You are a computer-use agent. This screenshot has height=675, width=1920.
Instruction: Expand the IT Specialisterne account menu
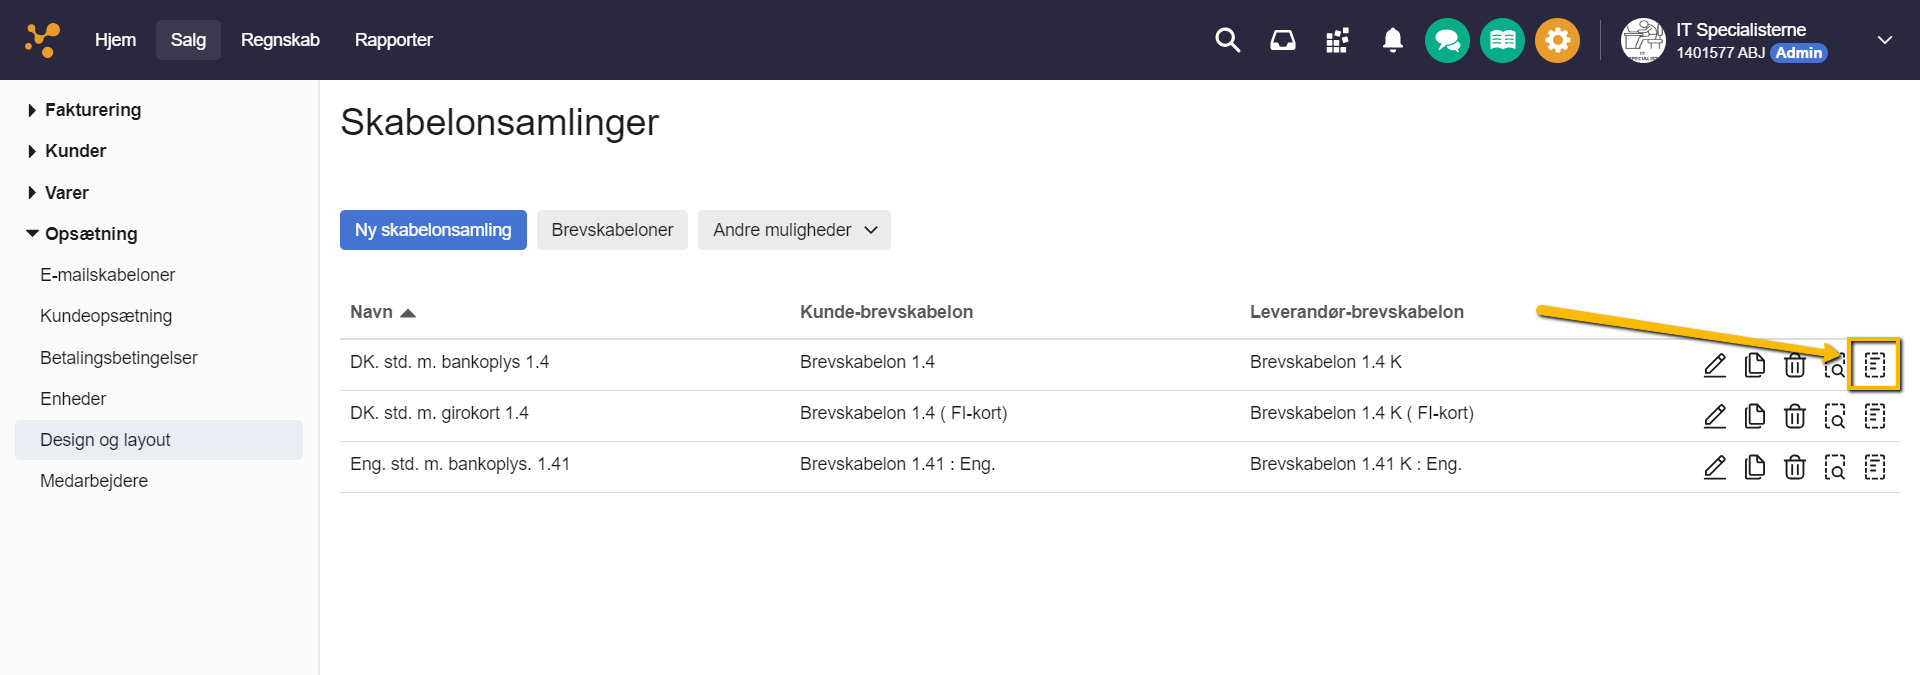pyautogui.click(x=1884, y=40)
